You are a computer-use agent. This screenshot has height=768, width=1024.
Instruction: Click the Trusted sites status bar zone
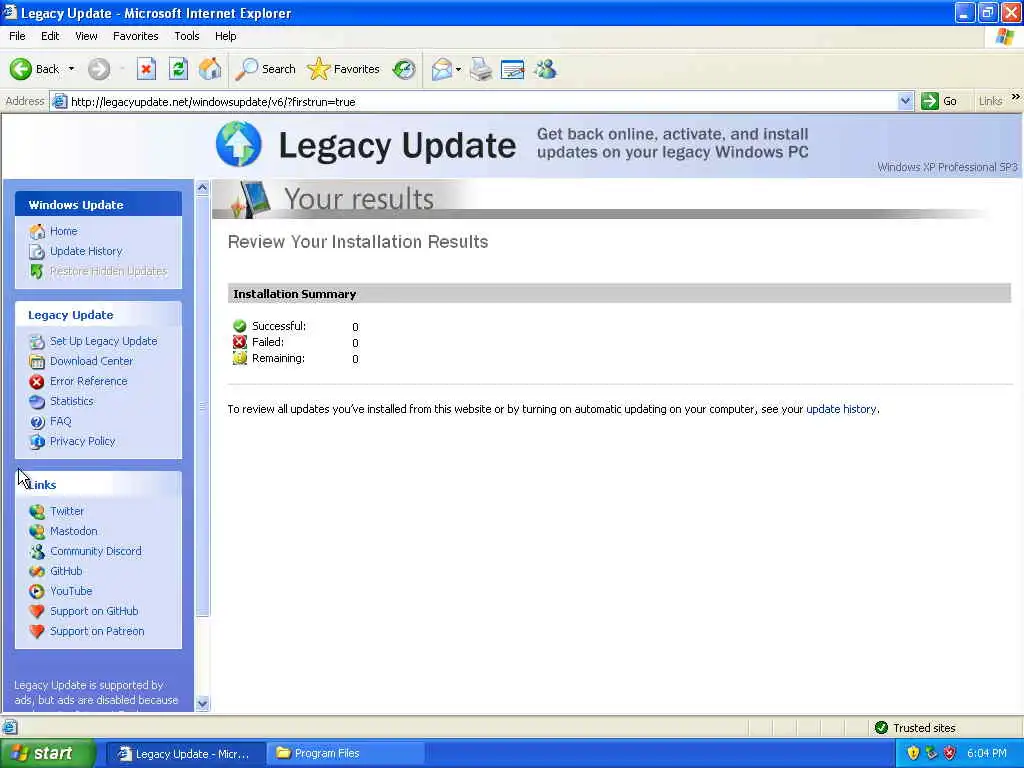pos(916,728)
